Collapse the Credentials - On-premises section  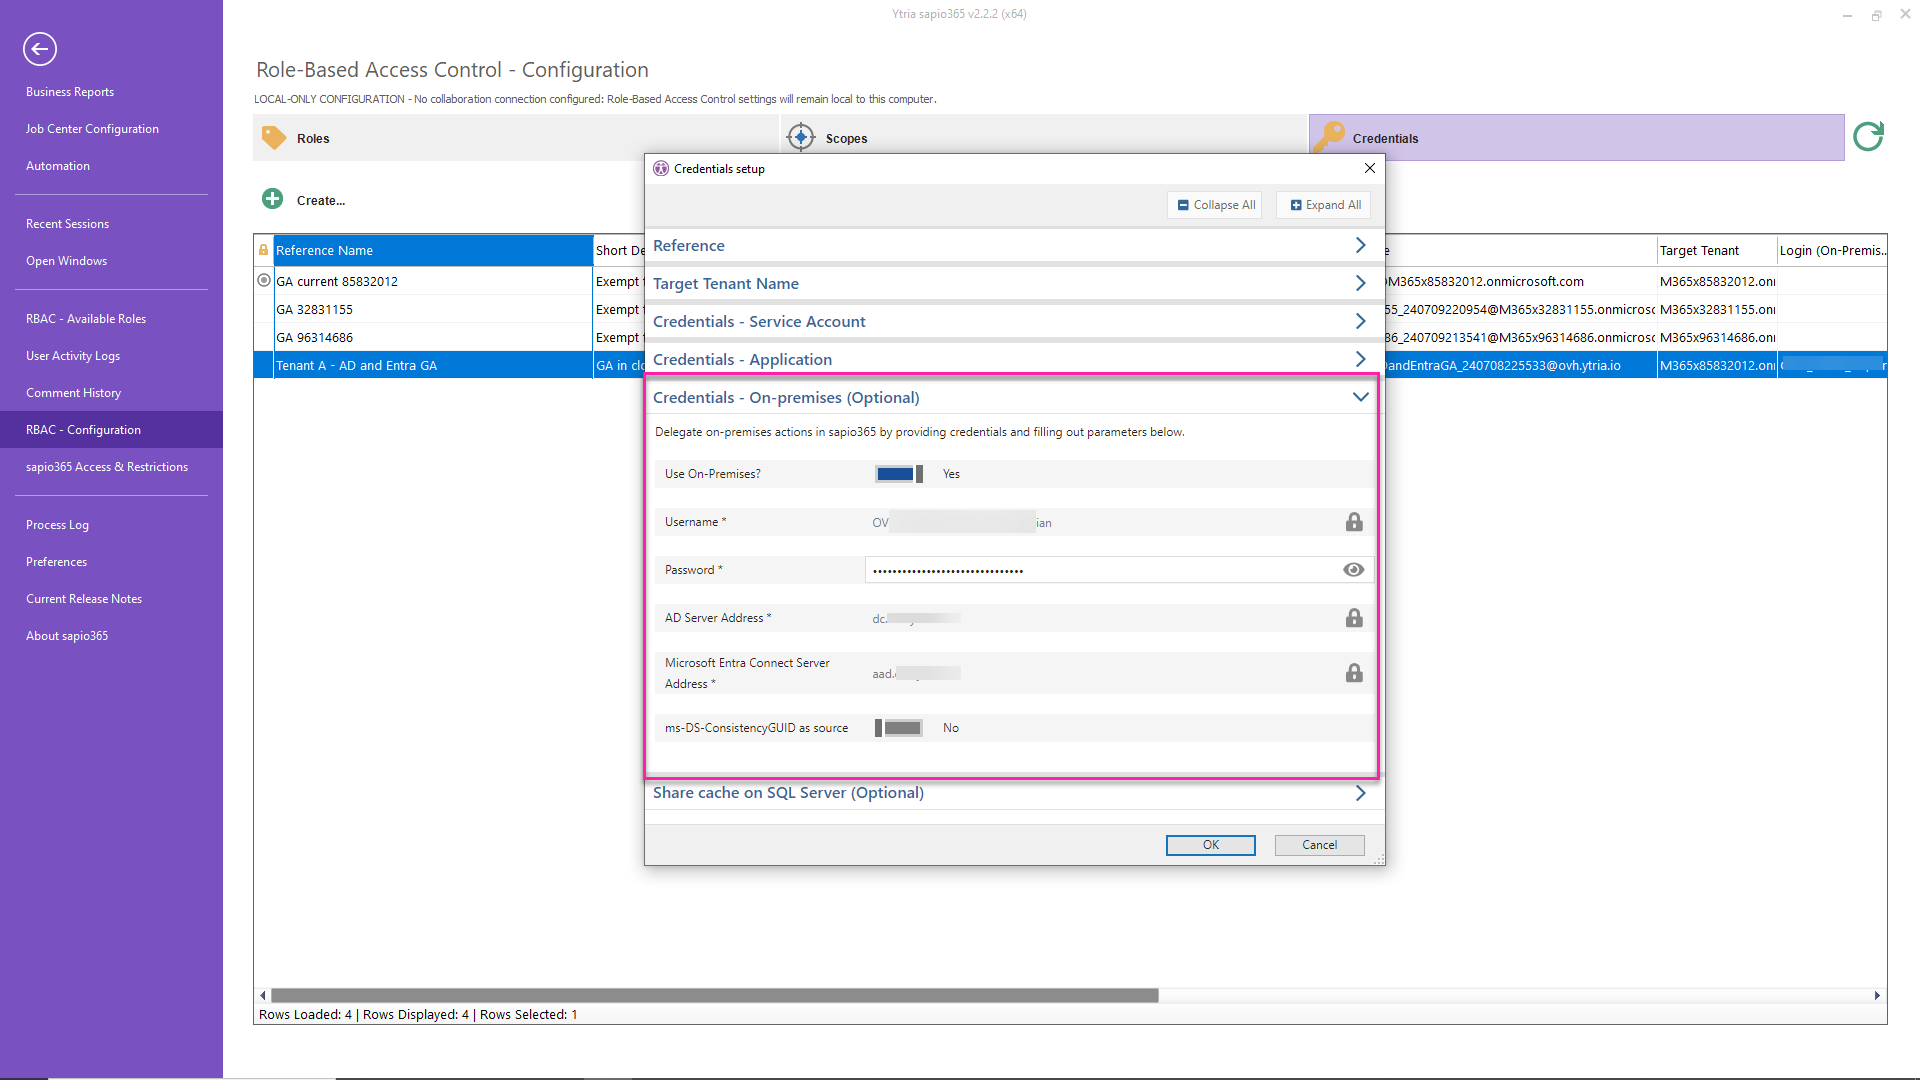(x=1361, y=396)
